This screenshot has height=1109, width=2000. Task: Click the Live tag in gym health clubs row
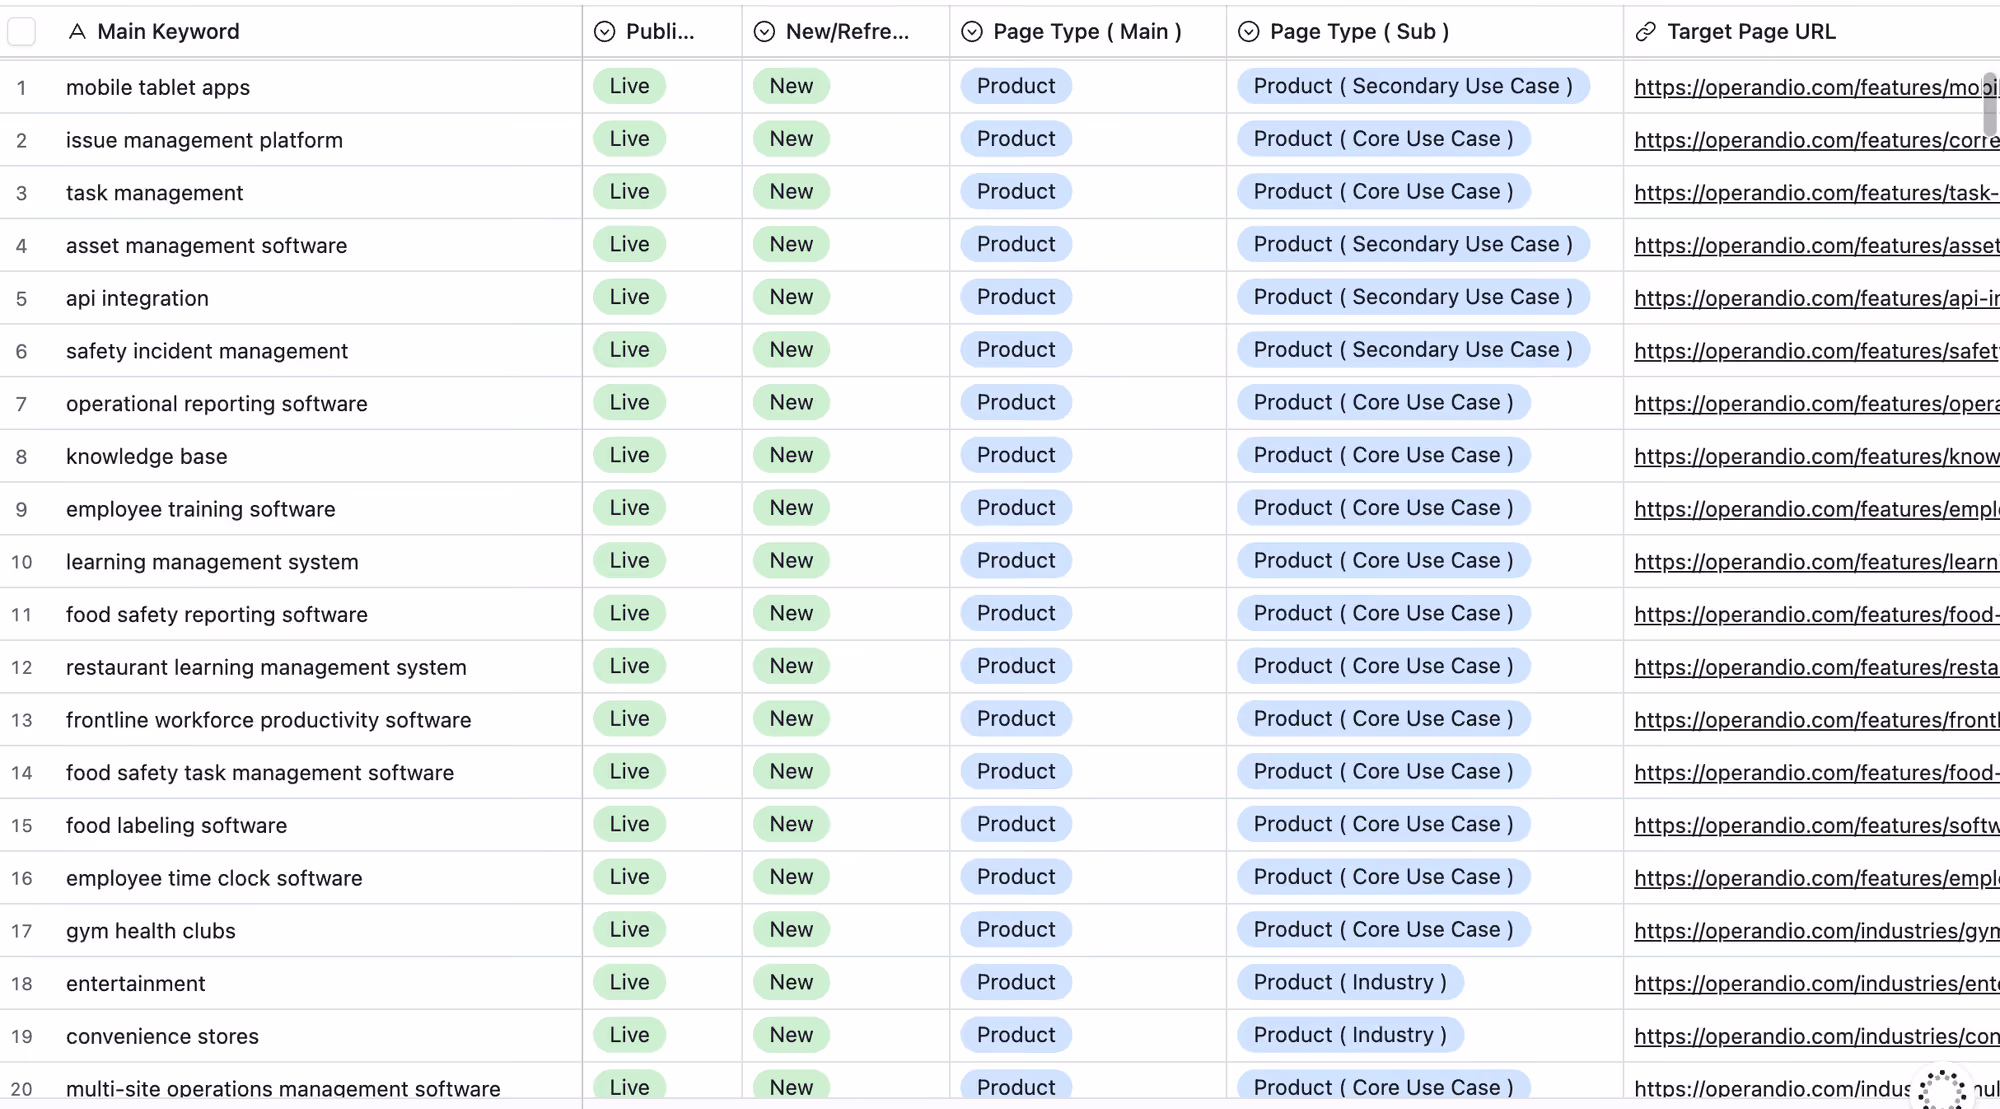629,929
